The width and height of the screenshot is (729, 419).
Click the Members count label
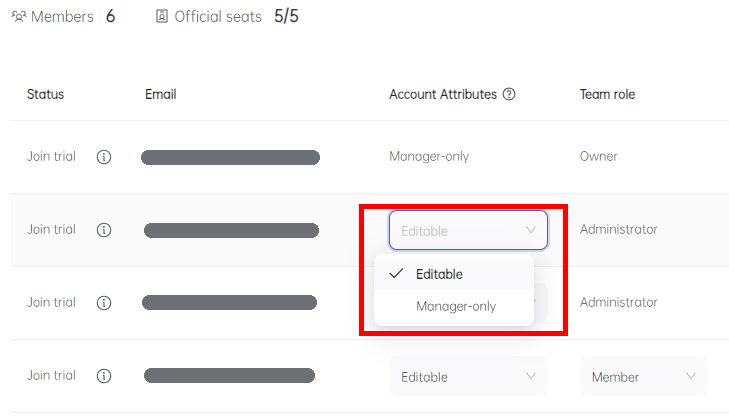(x=62, y=17)
